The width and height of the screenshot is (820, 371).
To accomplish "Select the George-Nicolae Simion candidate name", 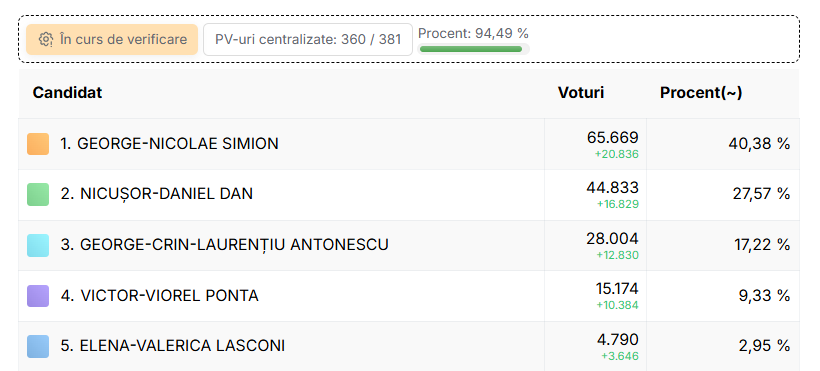I will (169, 144).
